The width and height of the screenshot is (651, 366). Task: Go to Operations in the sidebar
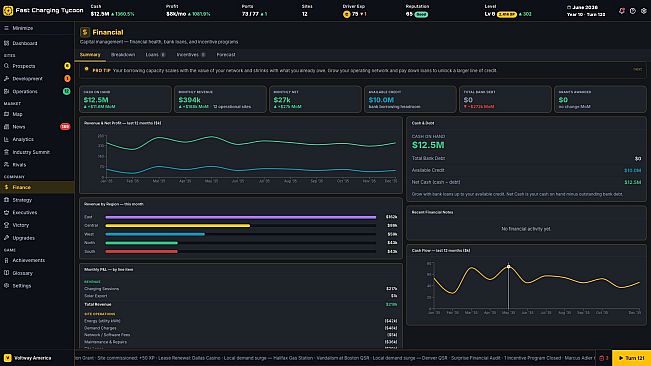click(37, 91)
